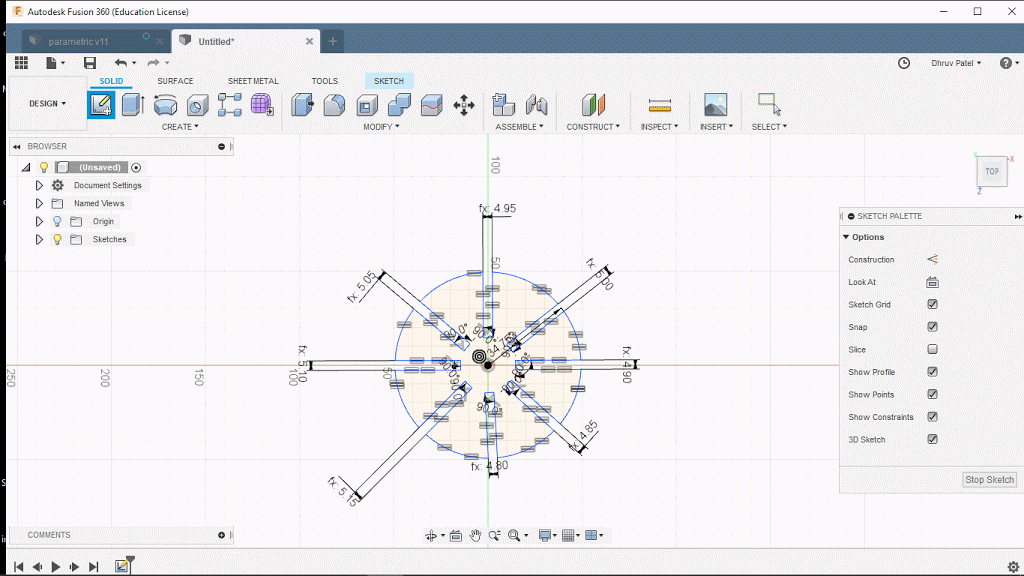Redo the last action
Viewport: 1024px width, 576px height.
click(153, 63)
